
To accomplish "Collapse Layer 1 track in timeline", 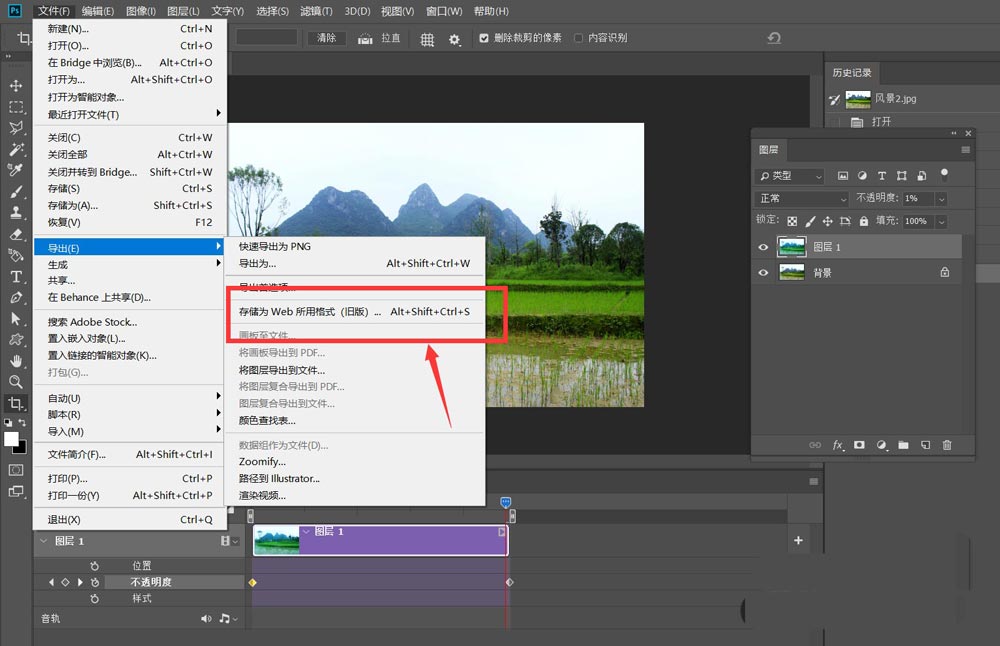I will (x=44, y=541).
